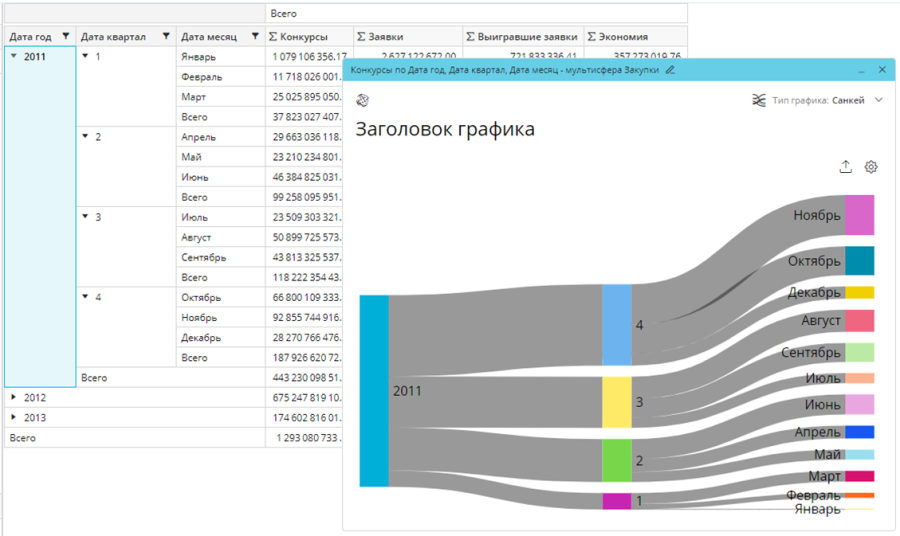900x536 pixels.
Task: Click the filter icon on Дата год column
Action: click(x=66, y=37)
